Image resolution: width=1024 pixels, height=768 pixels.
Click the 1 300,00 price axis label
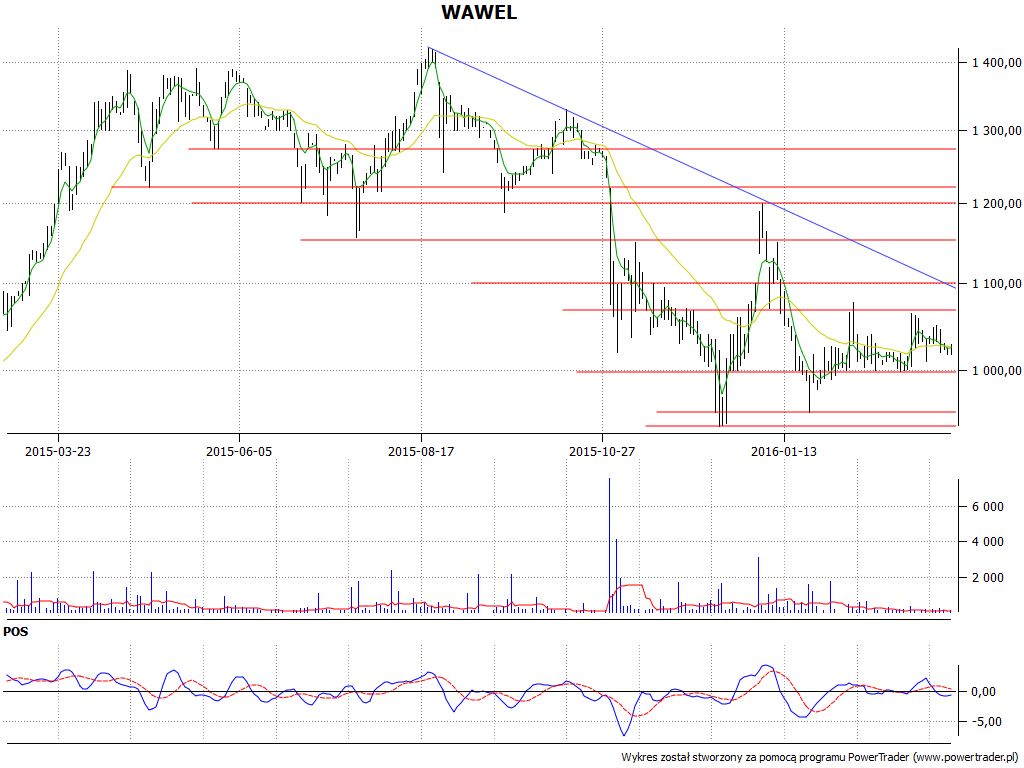coord(996,131)
